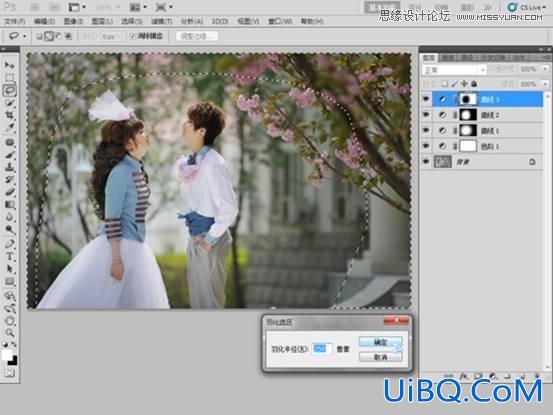Click the background color swatch
The width and height of the screenshot is (553, 415).
[13, 361]
